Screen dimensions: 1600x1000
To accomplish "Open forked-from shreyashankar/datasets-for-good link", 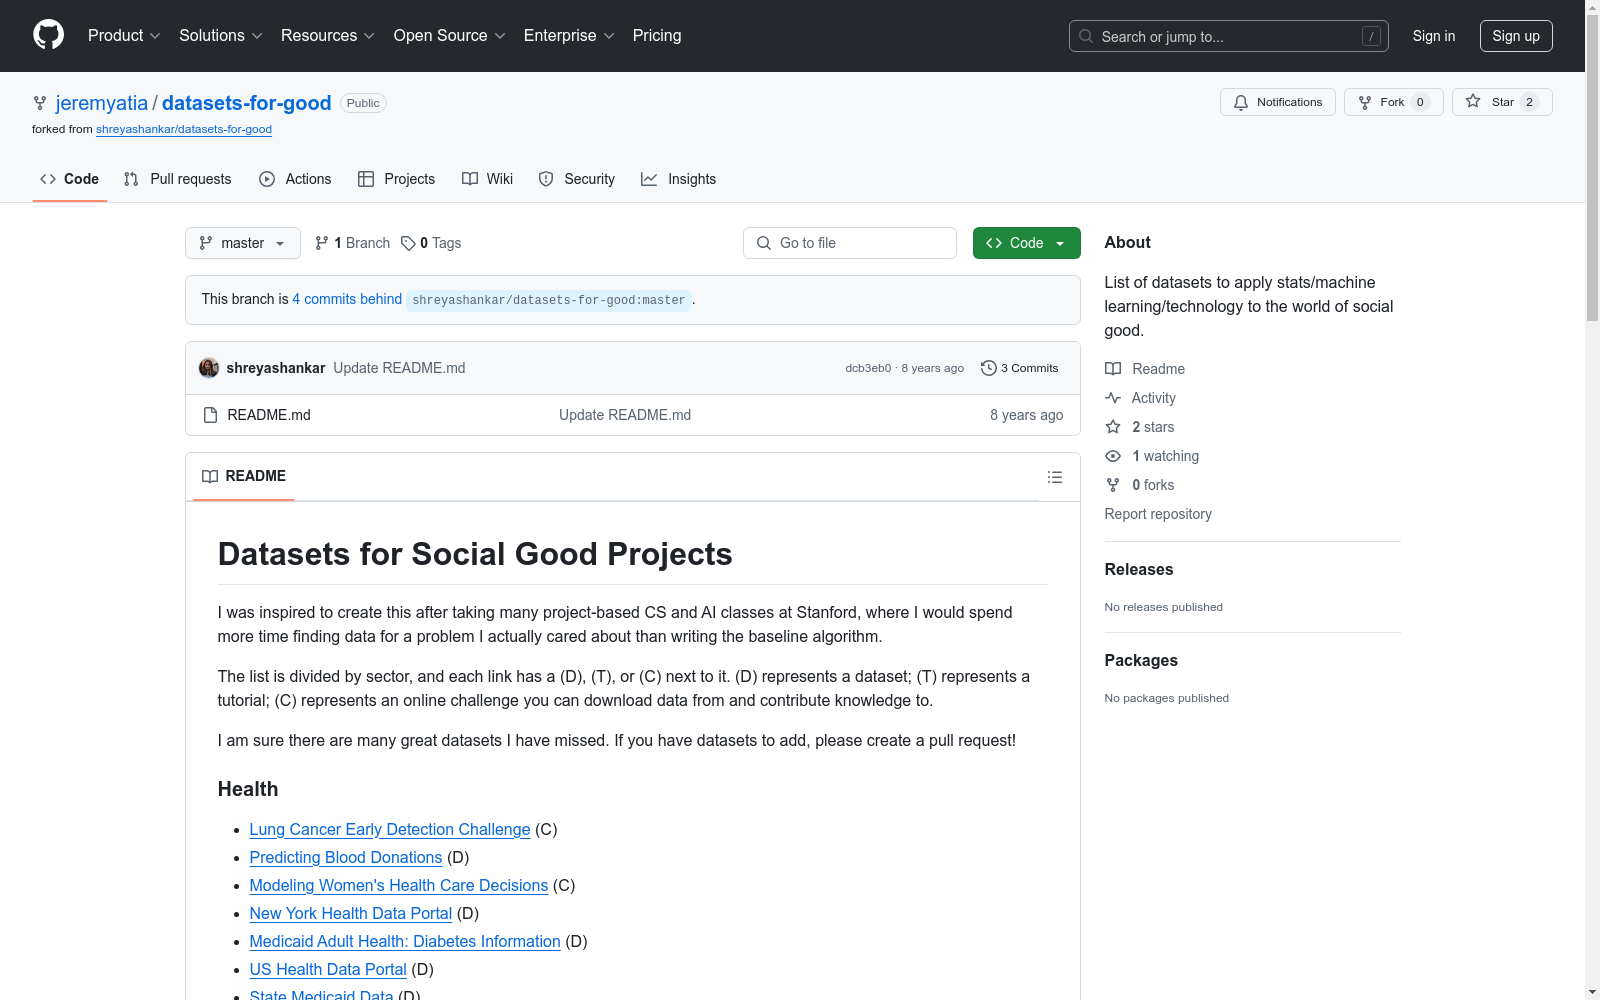I will (184, 129).
